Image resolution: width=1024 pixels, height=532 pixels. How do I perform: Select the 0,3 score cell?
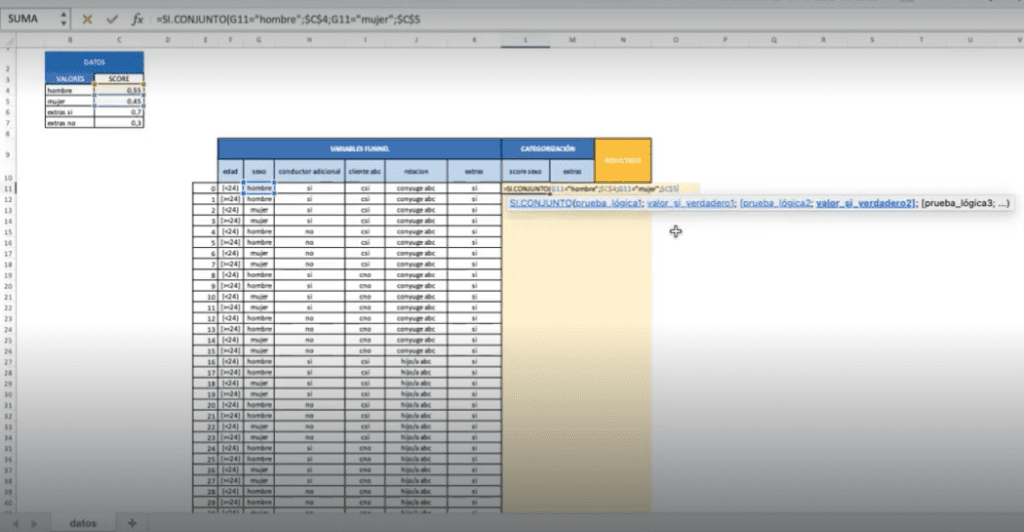click(x=119, y=123)
